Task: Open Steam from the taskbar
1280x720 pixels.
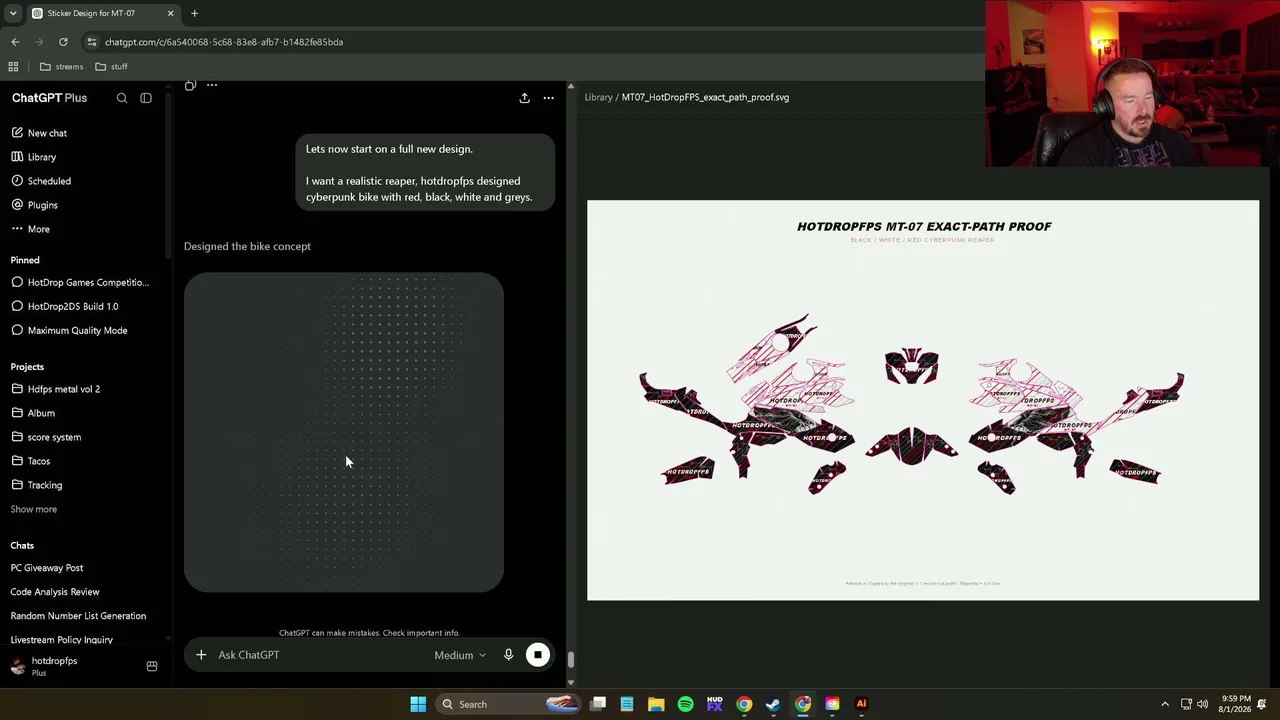Action: pos(773,704)
